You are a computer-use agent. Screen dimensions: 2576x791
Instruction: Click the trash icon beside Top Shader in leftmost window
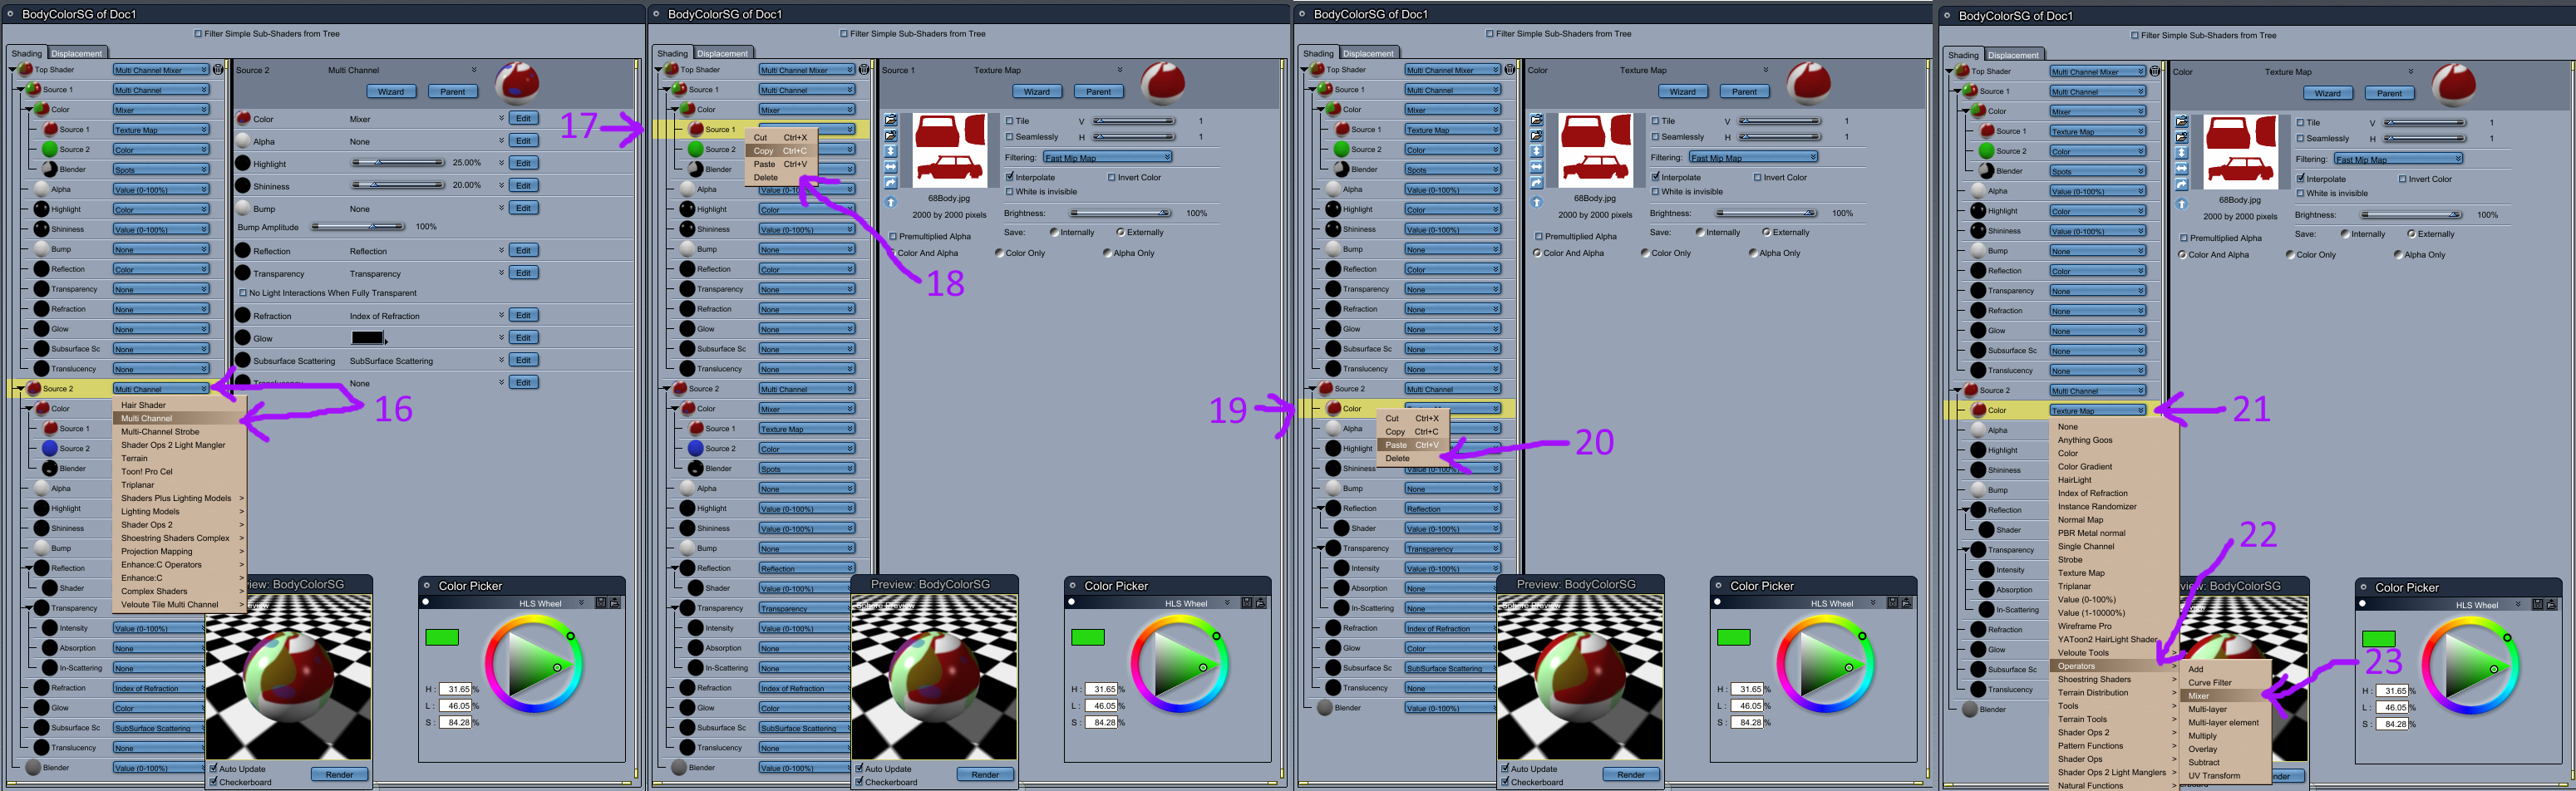218,70
